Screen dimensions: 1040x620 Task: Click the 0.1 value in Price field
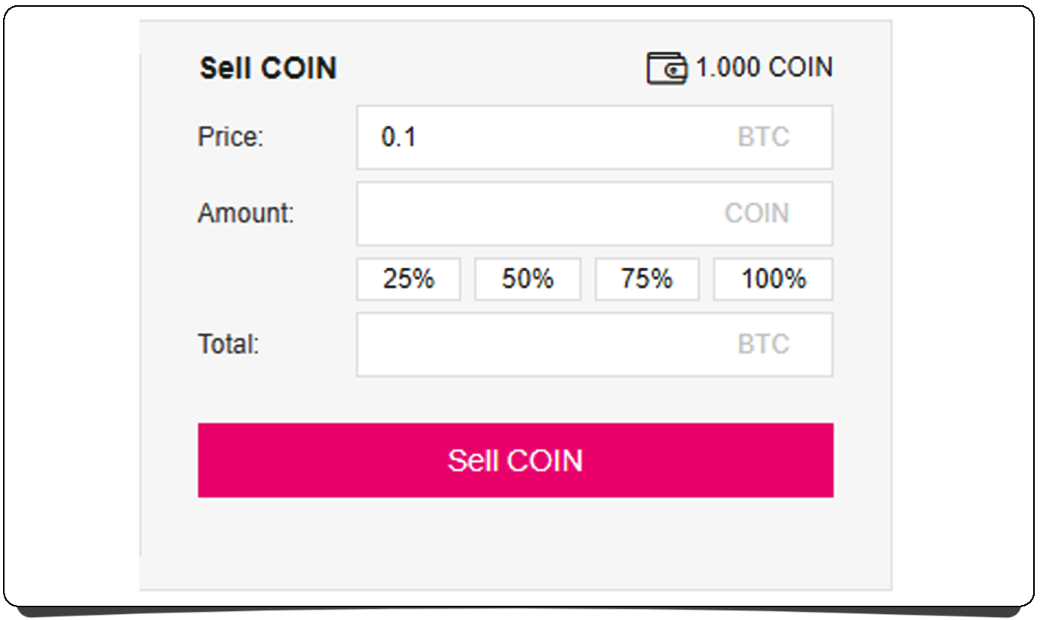tap(398, 137)
